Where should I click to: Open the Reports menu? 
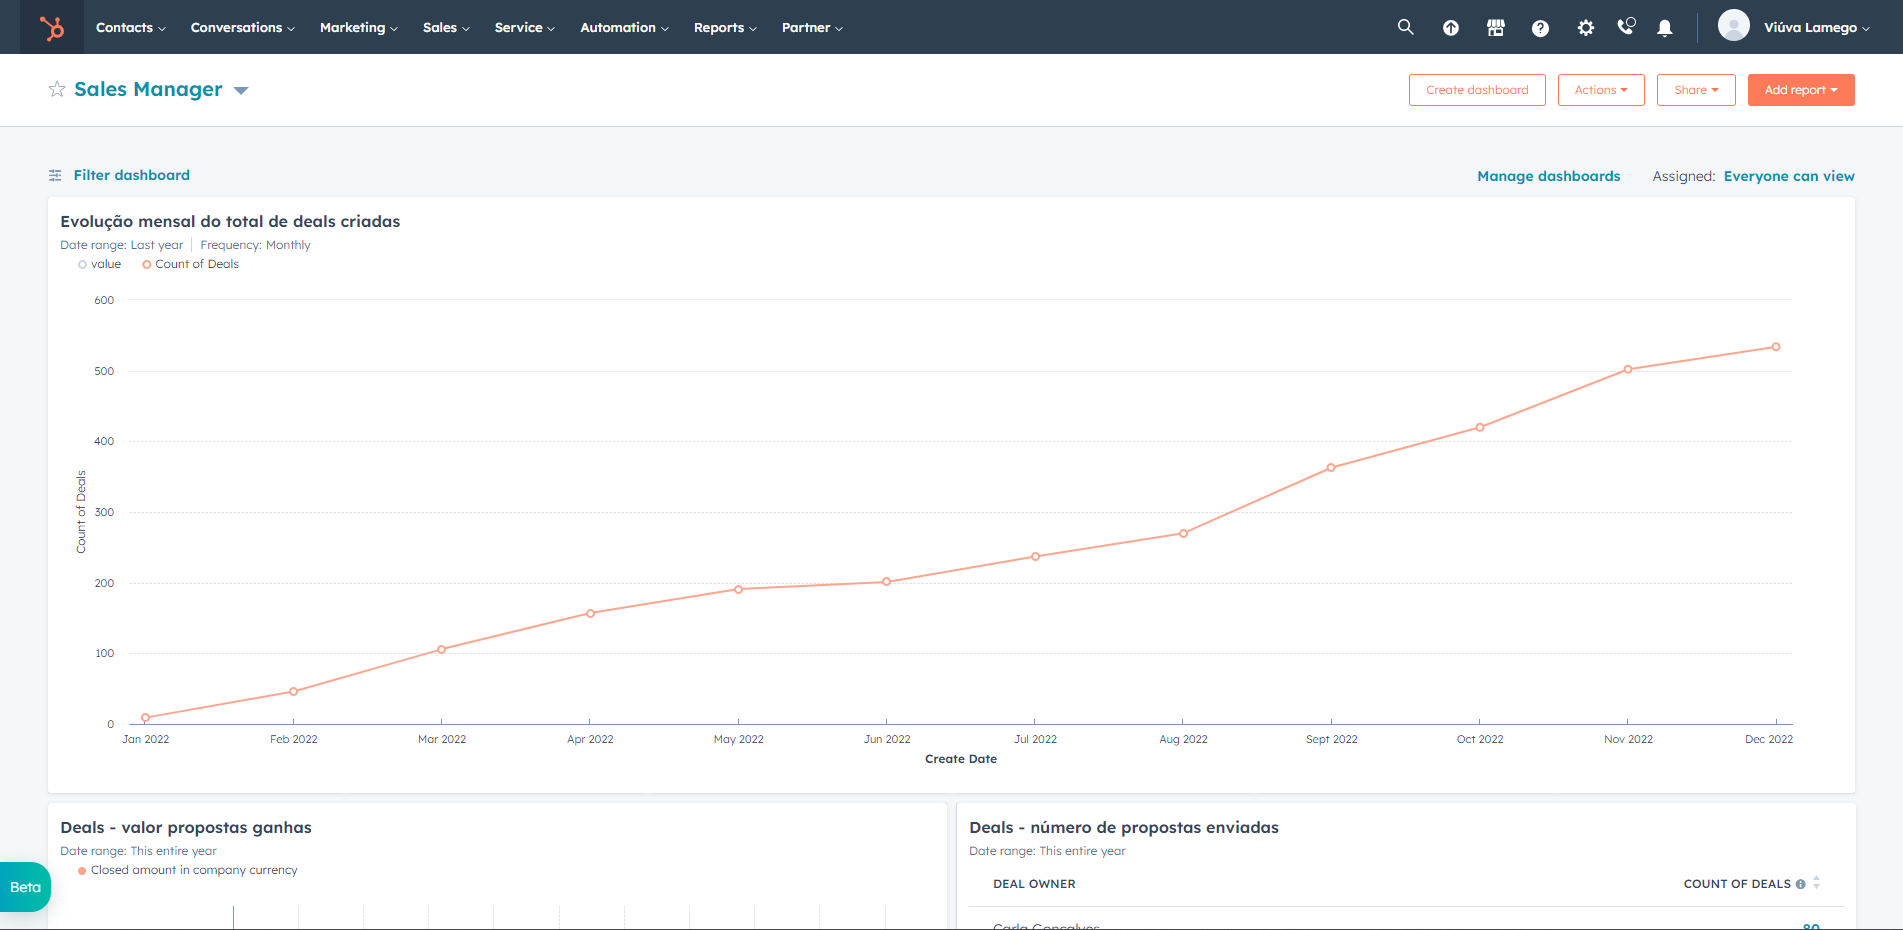725,27
